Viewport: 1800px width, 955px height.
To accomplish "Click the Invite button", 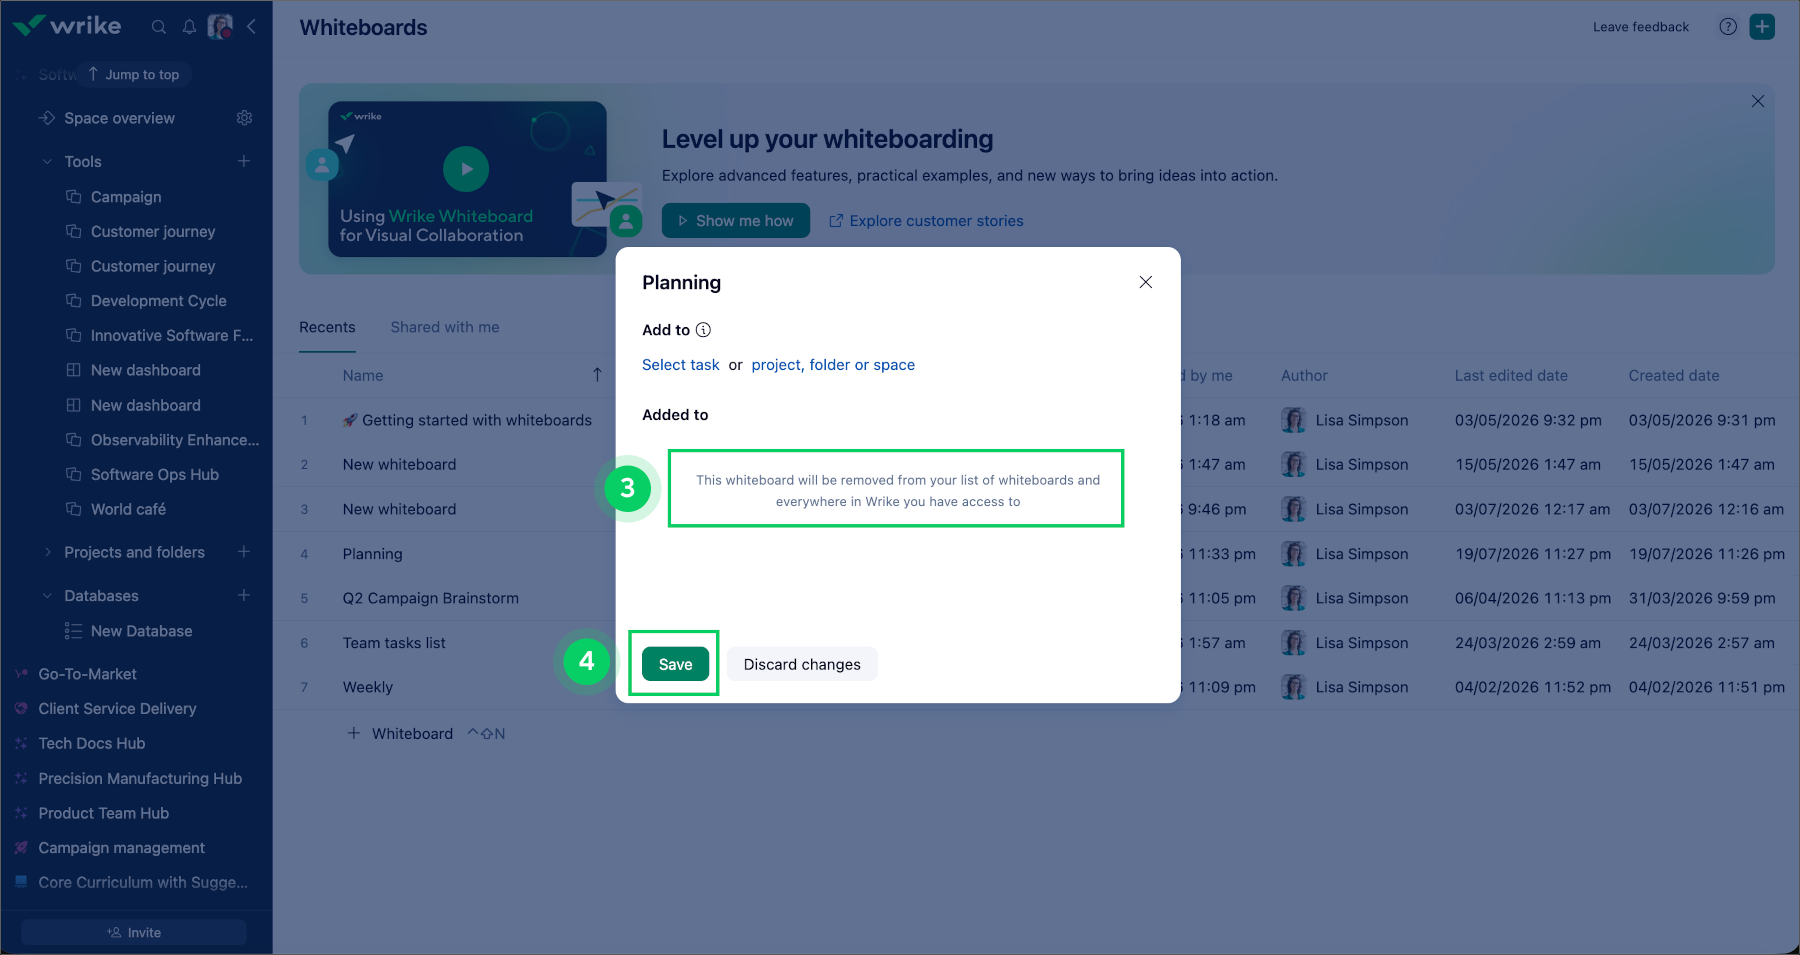I will point(134,932).
